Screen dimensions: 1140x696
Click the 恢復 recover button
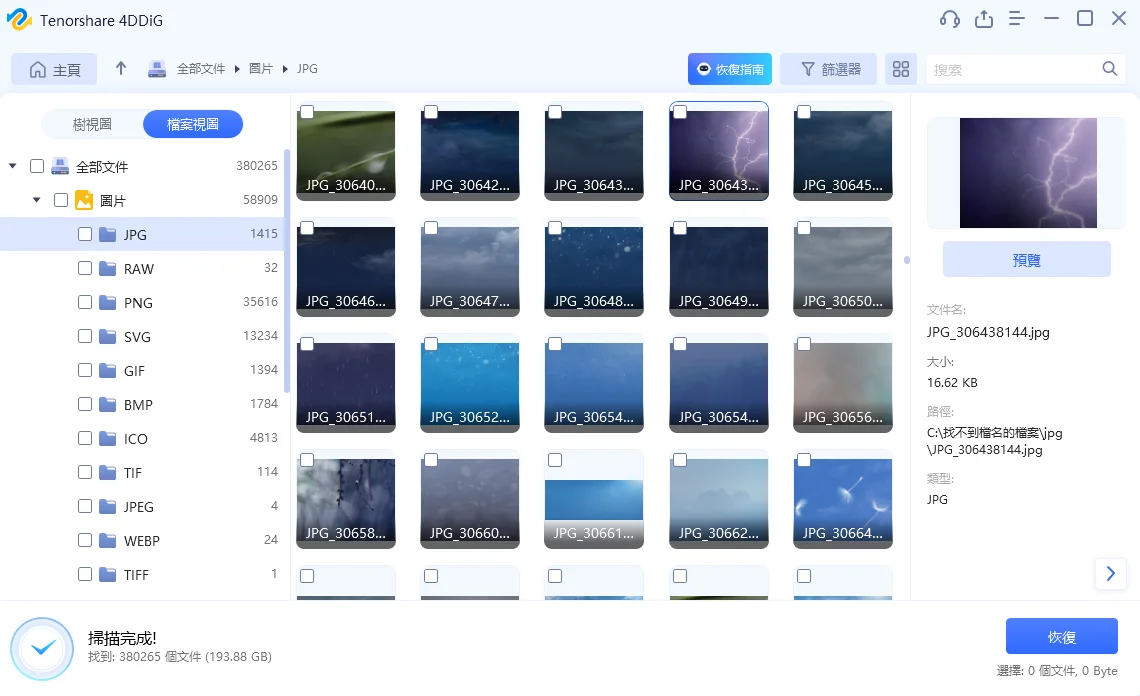click(x=1061, y=636)
